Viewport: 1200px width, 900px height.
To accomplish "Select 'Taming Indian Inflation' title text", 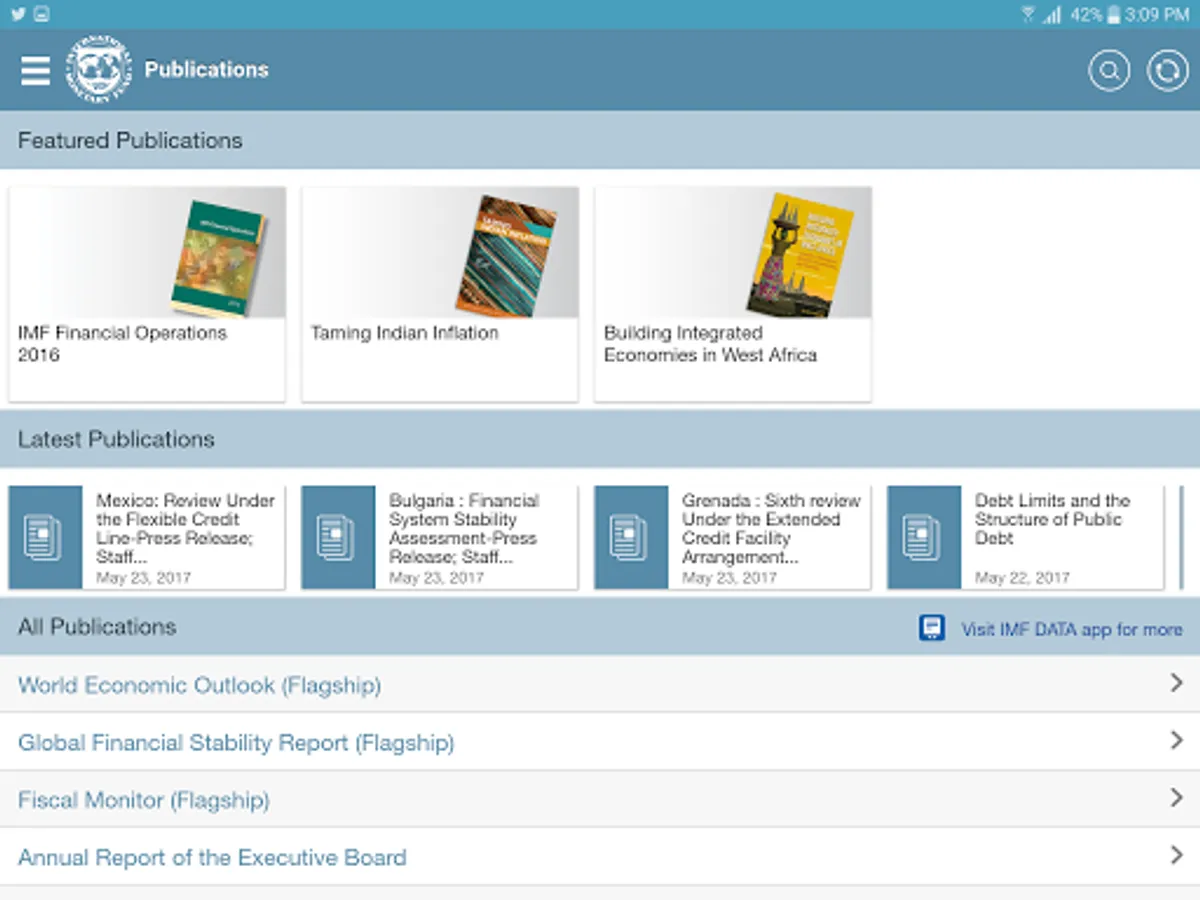I will [x=404, y=333].
